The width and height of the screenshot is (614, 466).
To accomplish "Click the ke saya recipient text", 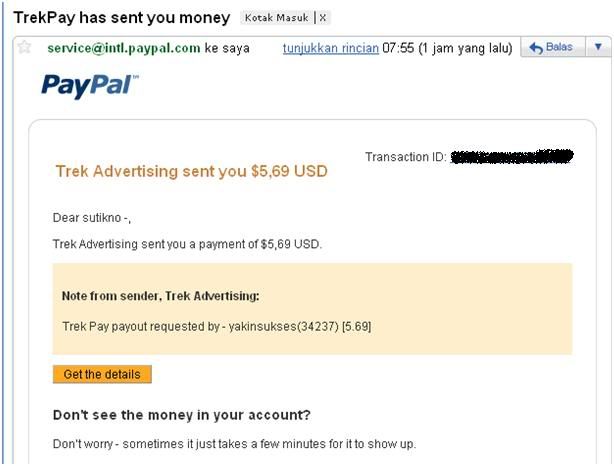I will click(x=228, y=48).
